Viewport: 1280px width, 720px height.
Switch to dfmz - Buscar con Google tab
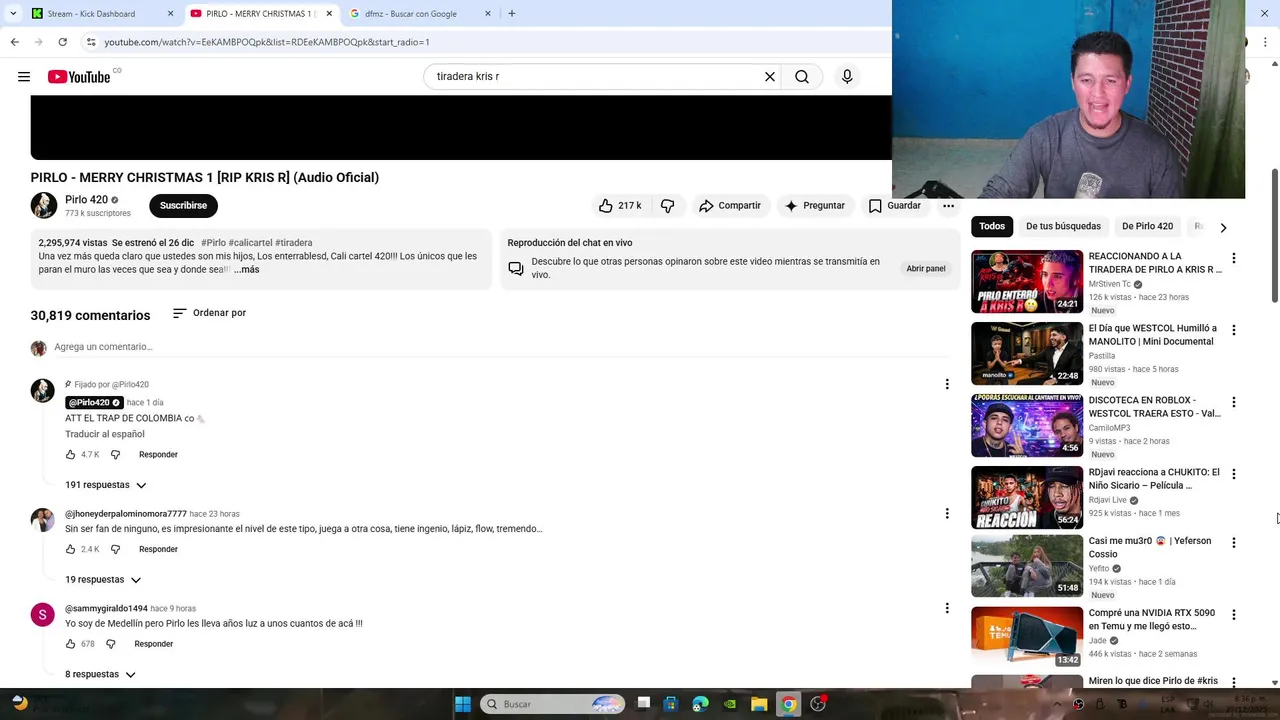click(x=418, y=14)
